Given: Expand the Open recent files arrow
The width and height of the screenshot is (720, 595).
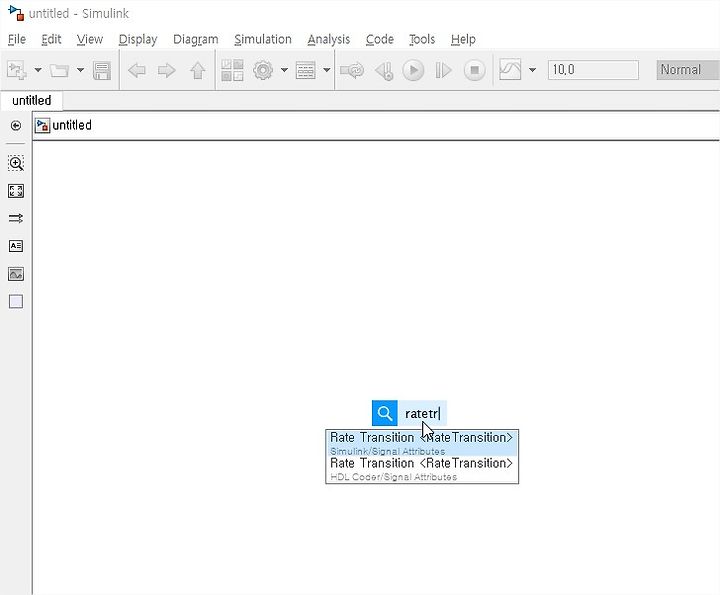Looking at the screenshot, I should click(x=80, y=70).
